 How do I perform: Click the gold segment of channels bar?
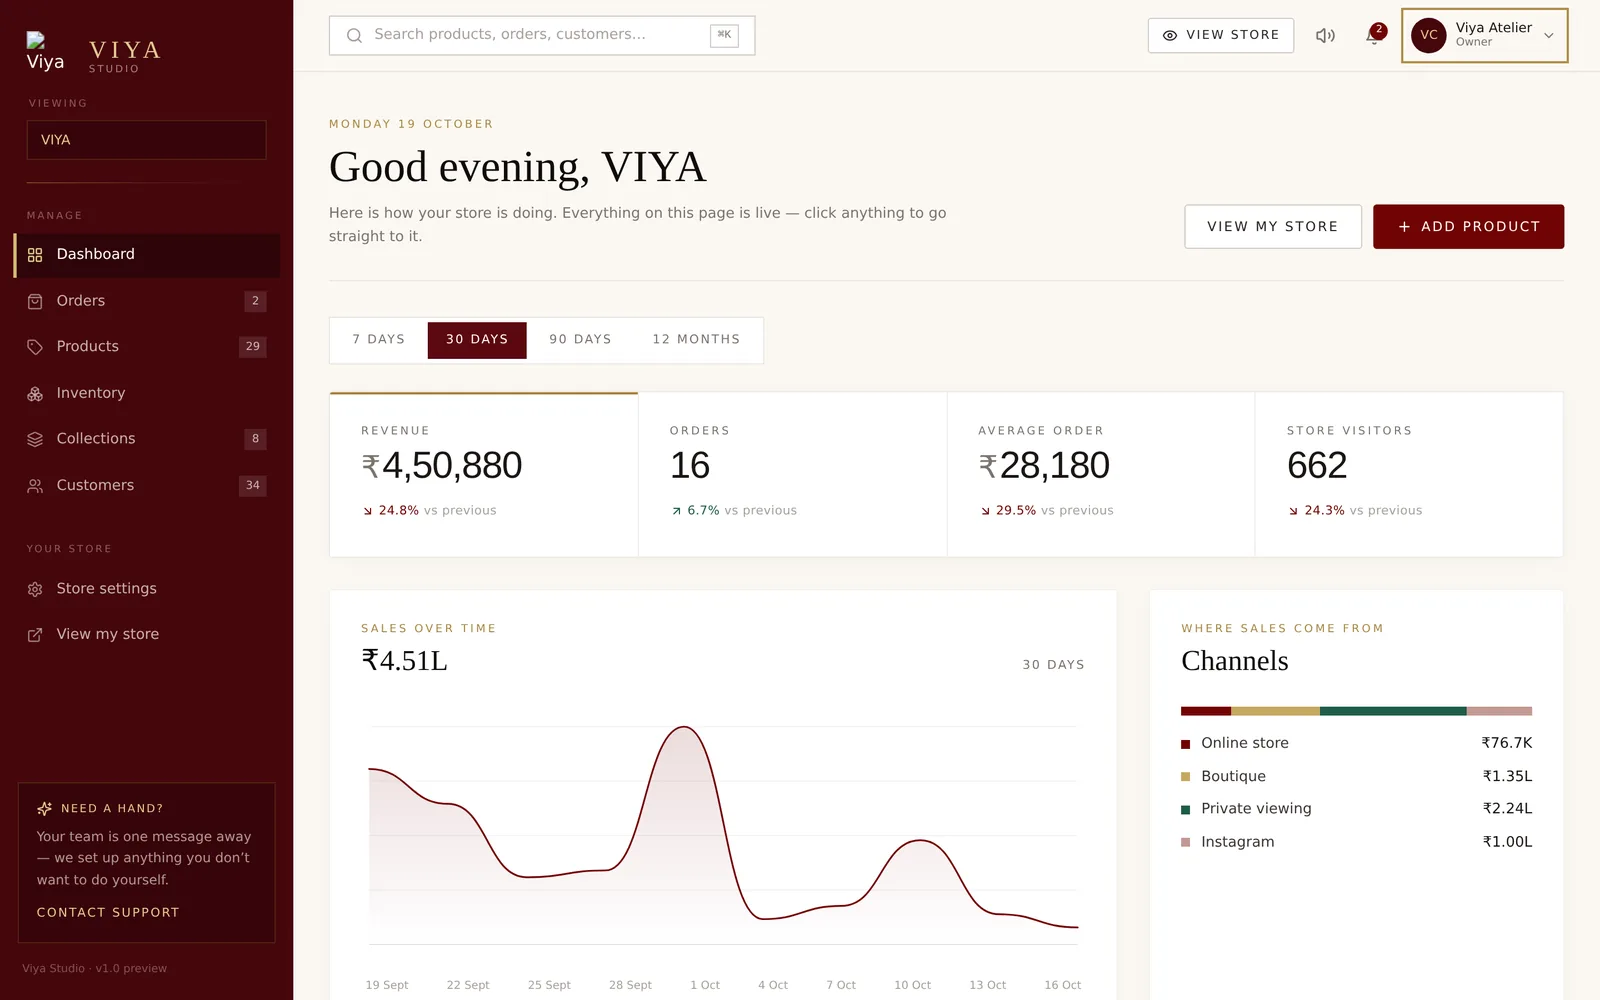[1275, 711]
